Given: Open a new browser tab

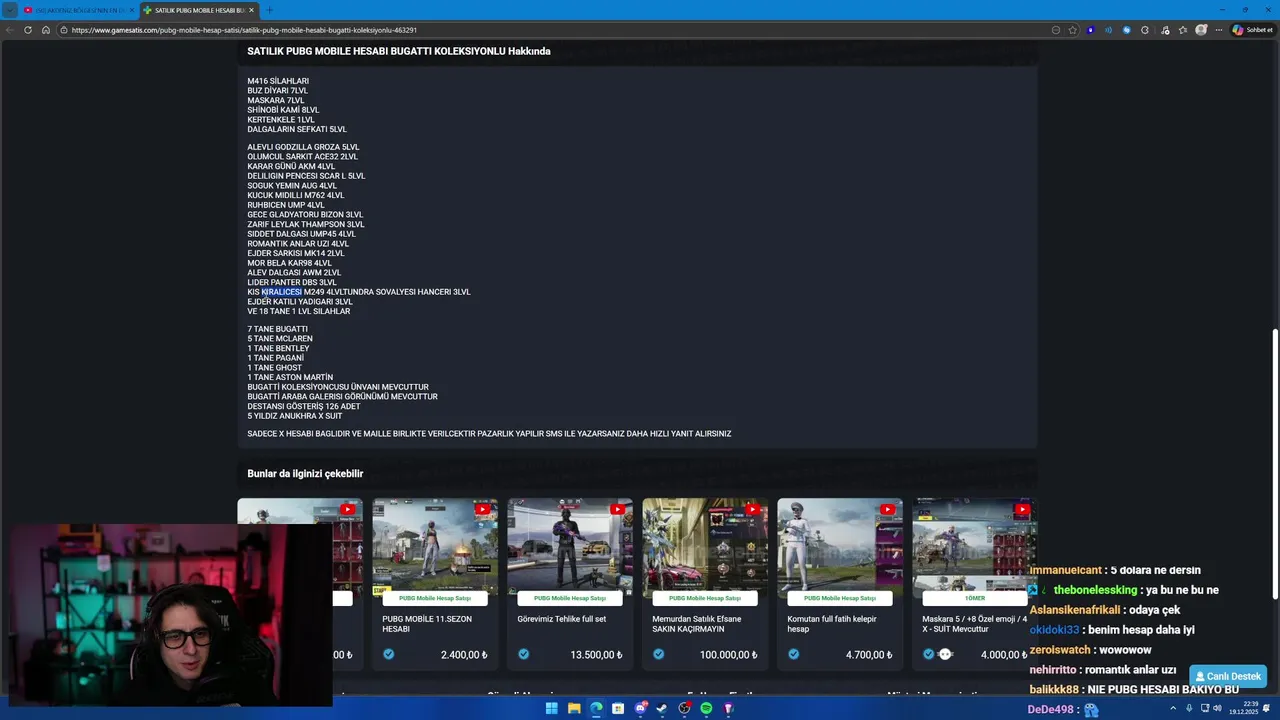Looking at the screenshot, I should tap(269, 10).
